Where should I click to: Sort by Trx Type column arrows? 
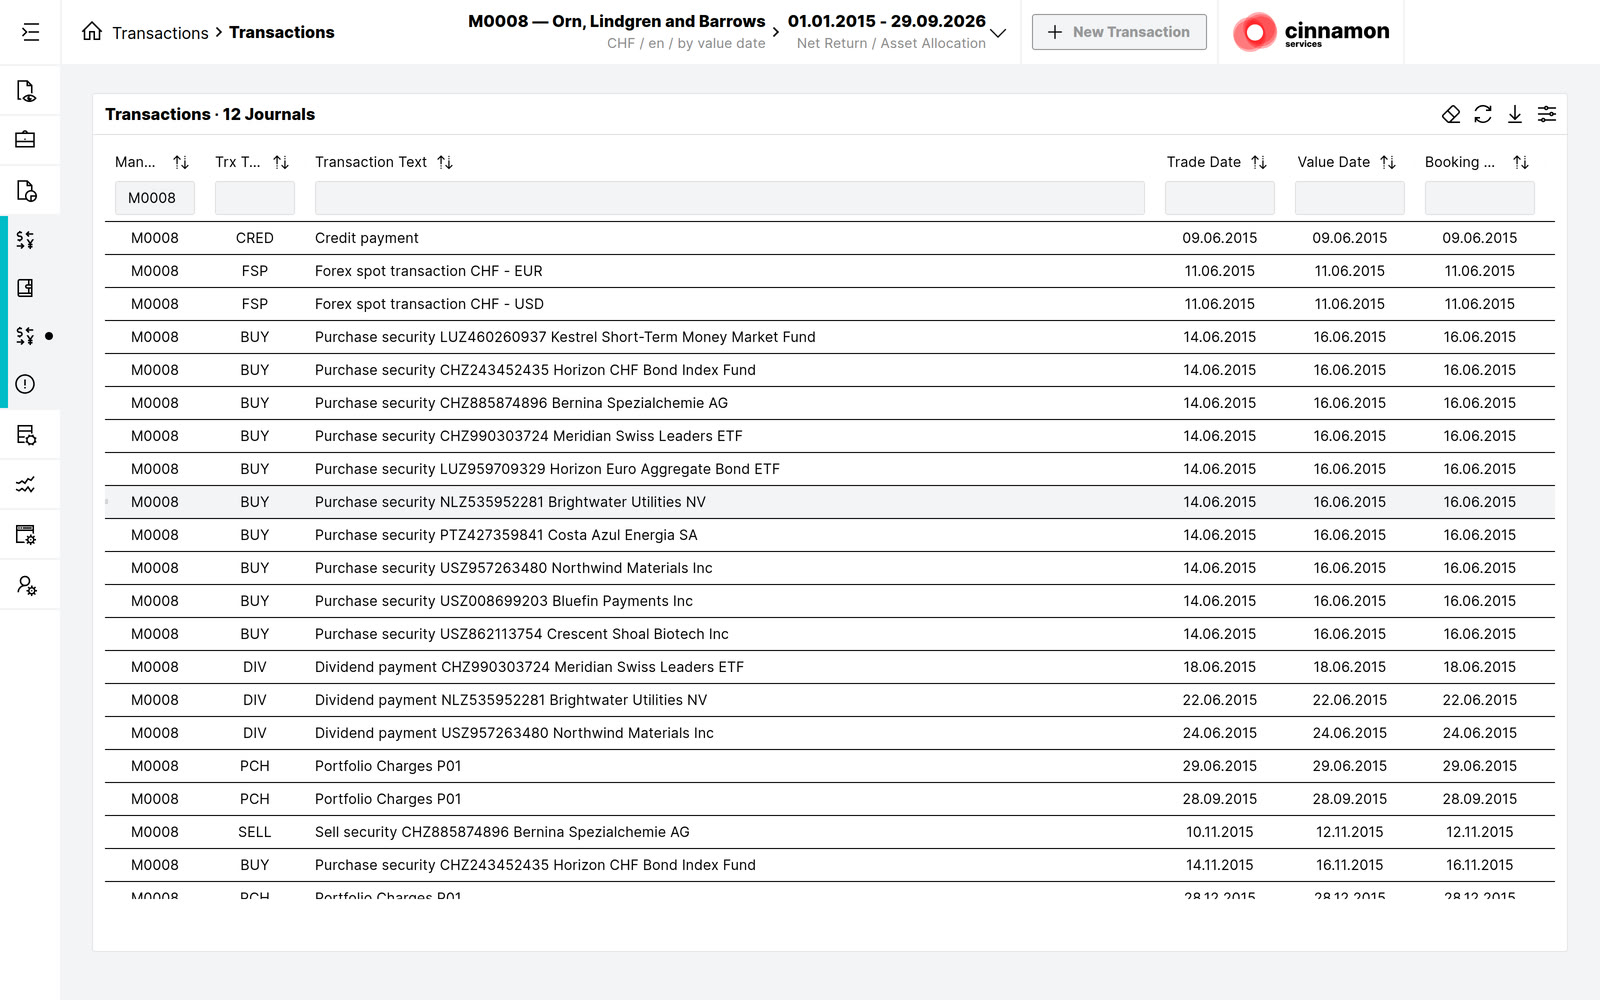[x=281, y=162]
